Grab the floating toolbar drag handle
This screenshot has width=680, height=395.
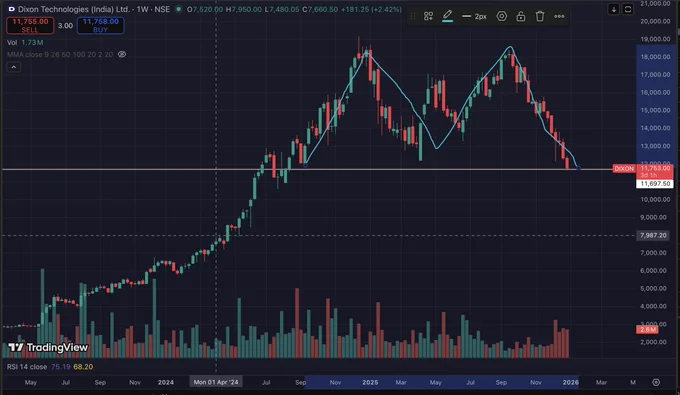[x=413, y=16]
